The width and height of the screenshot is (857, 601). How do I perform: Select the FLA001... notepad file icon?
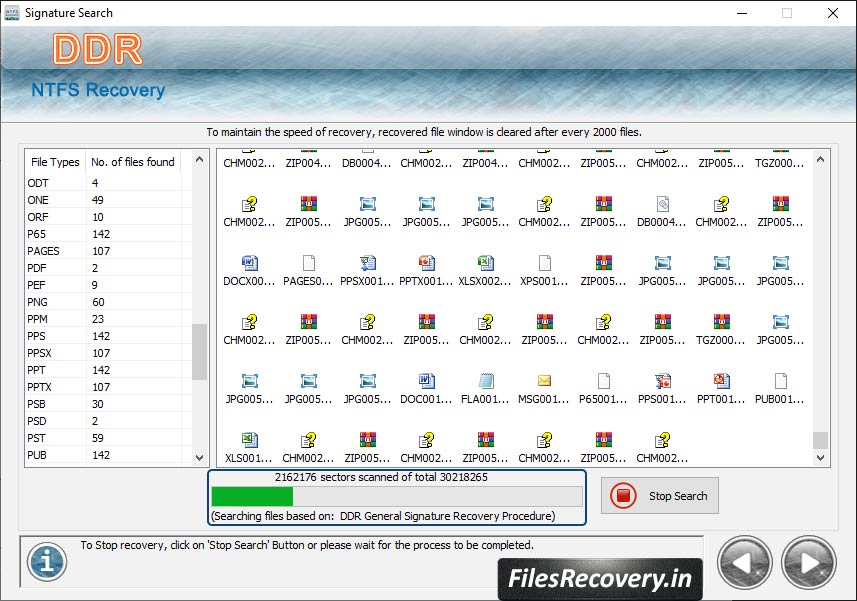pyautogui.click(x=485, y=381)
